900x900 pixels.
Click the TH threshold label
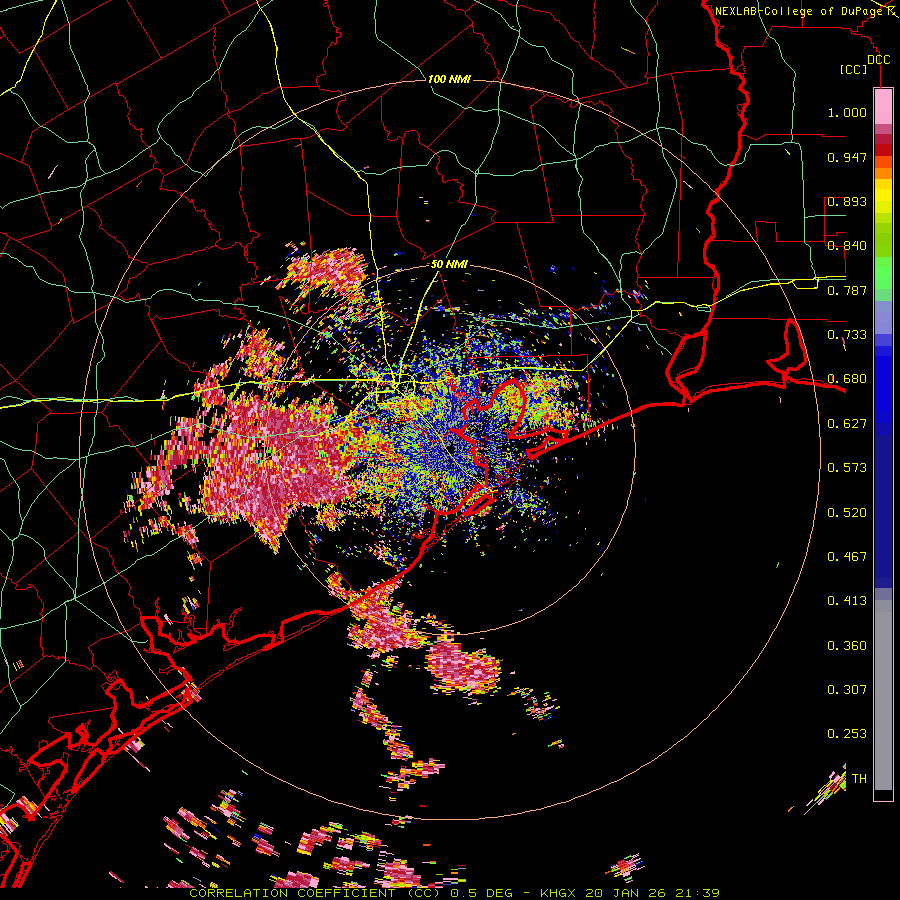tap(859, 779)
